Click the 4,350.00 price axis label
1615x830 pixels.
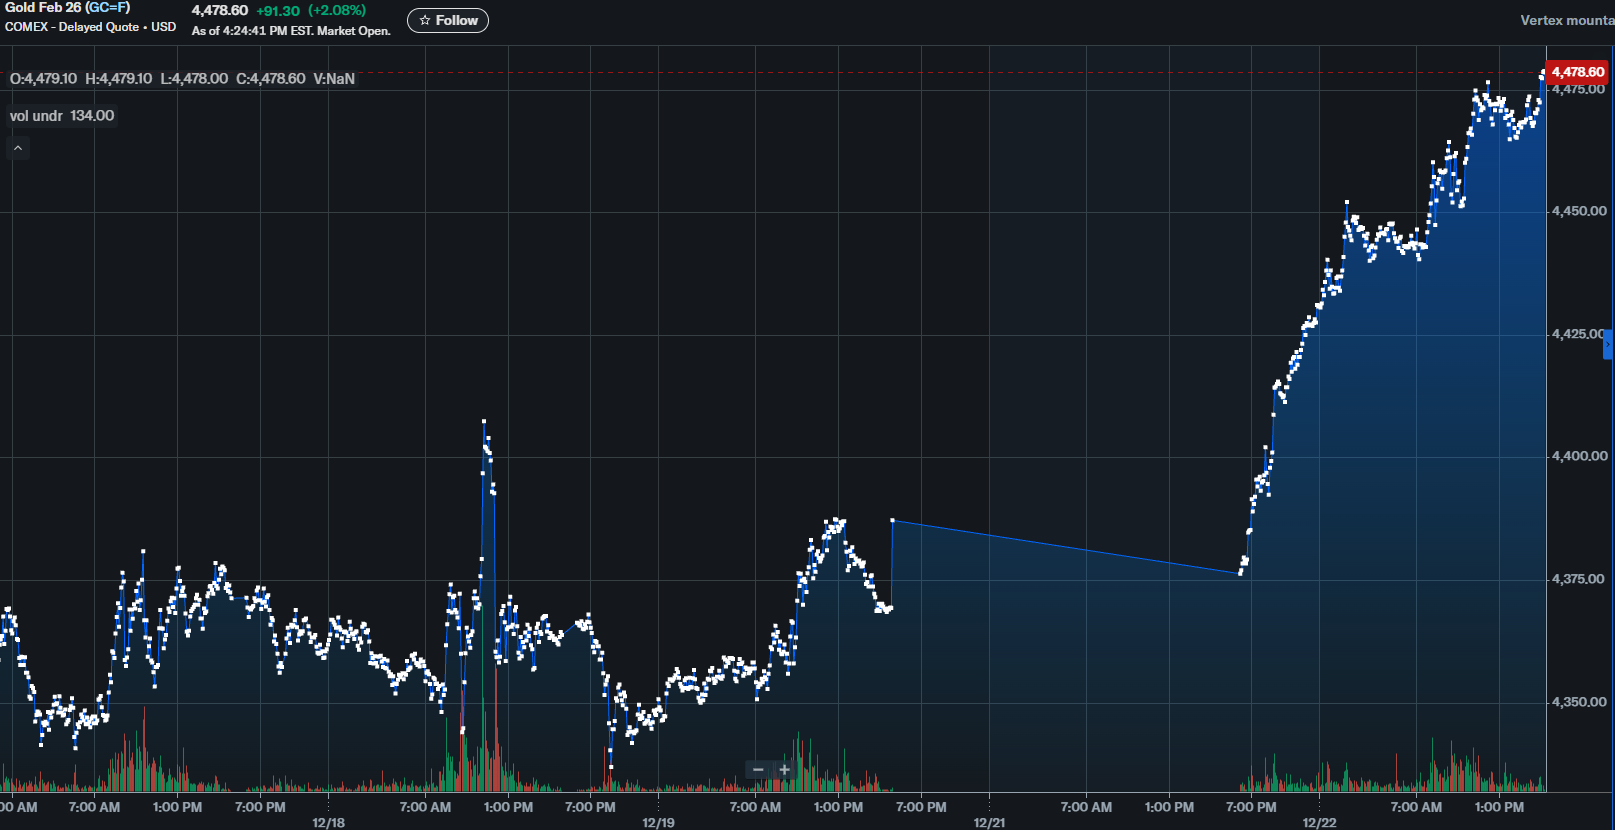(1579, 702)
